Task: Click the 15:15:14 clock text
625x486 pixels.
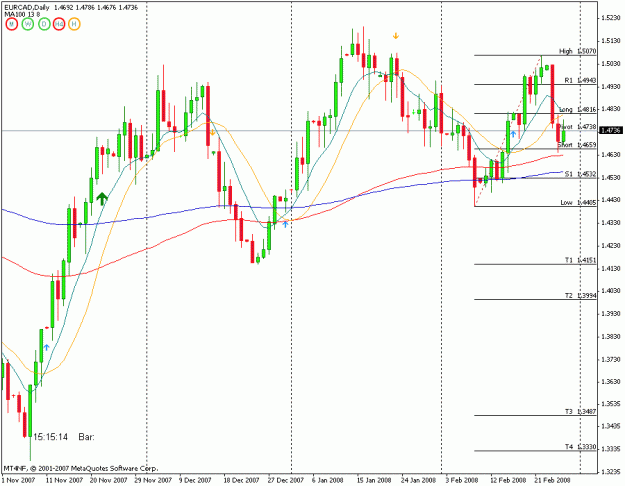Action: pyautogui.click(x=50, y=437)
